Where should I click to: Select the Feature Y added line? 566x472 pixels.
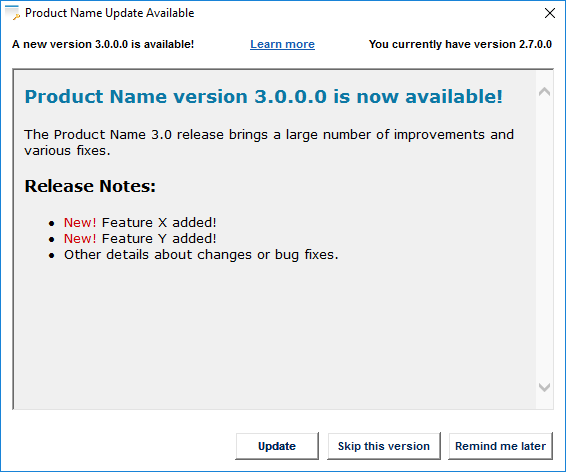140,239
